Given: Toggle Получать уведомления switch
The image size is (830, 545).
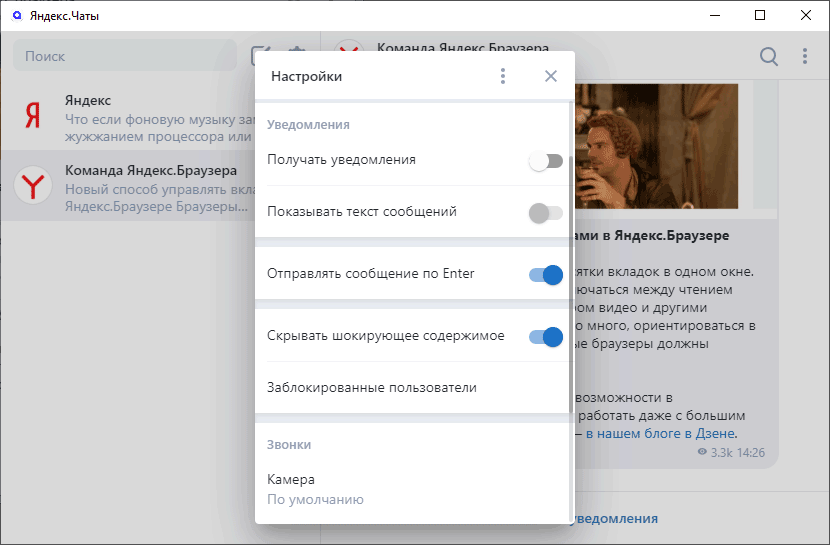Looking at the screenshot, I should (546, 160).
